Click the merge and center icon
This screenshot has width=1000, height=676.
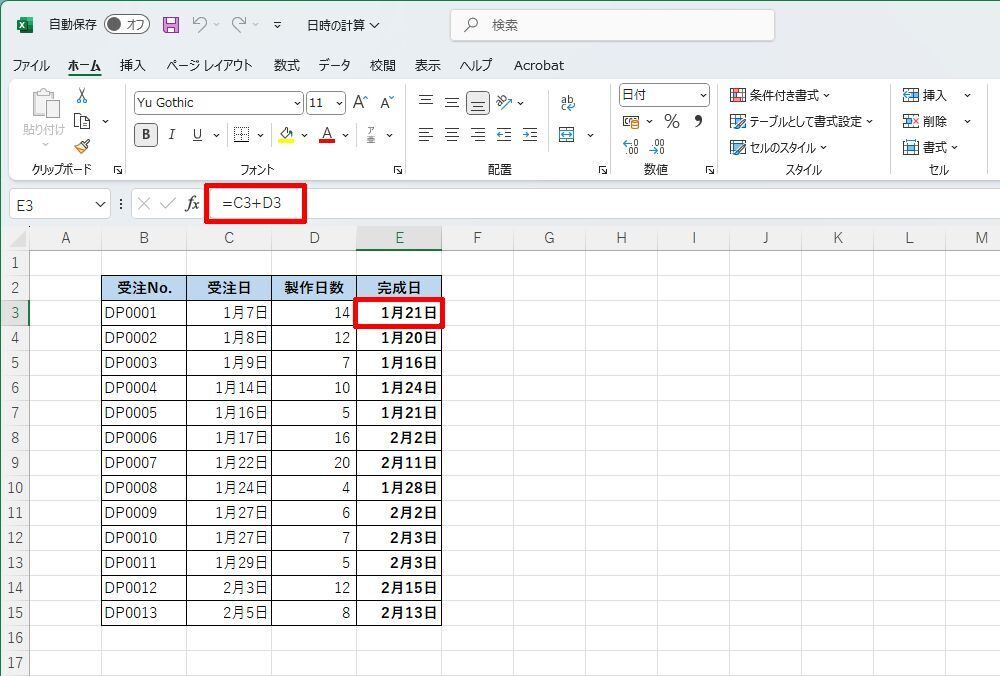pos(566,135)
